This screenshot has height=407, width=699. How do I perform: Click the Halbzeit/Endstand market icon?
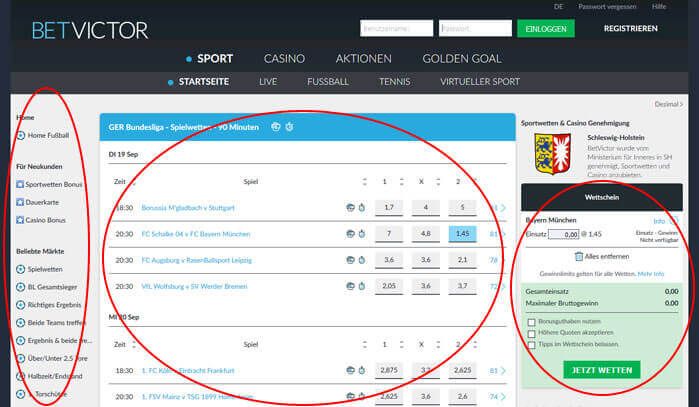click(21, 376)
